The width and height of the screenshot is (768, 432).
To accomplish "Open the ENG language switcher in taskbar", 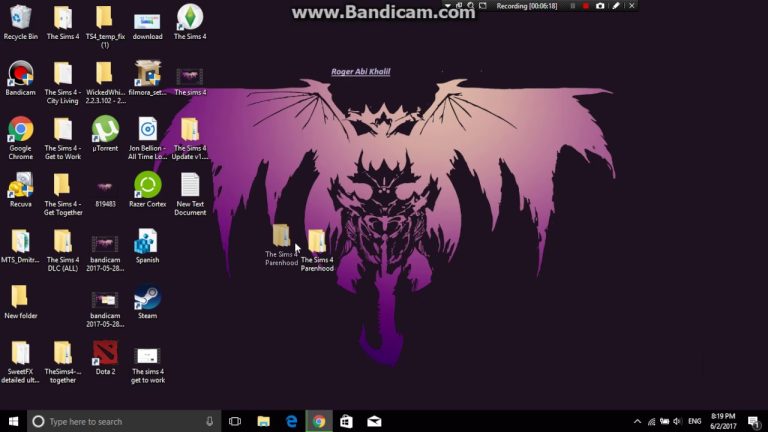I will (x=693, y=421).
